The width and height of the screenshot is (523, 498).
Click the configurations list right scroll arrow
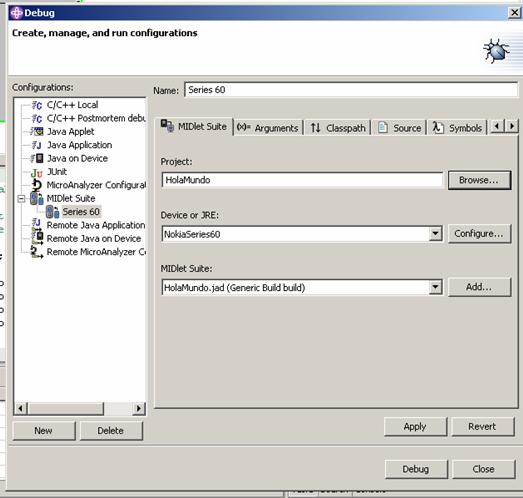(138, 408)
